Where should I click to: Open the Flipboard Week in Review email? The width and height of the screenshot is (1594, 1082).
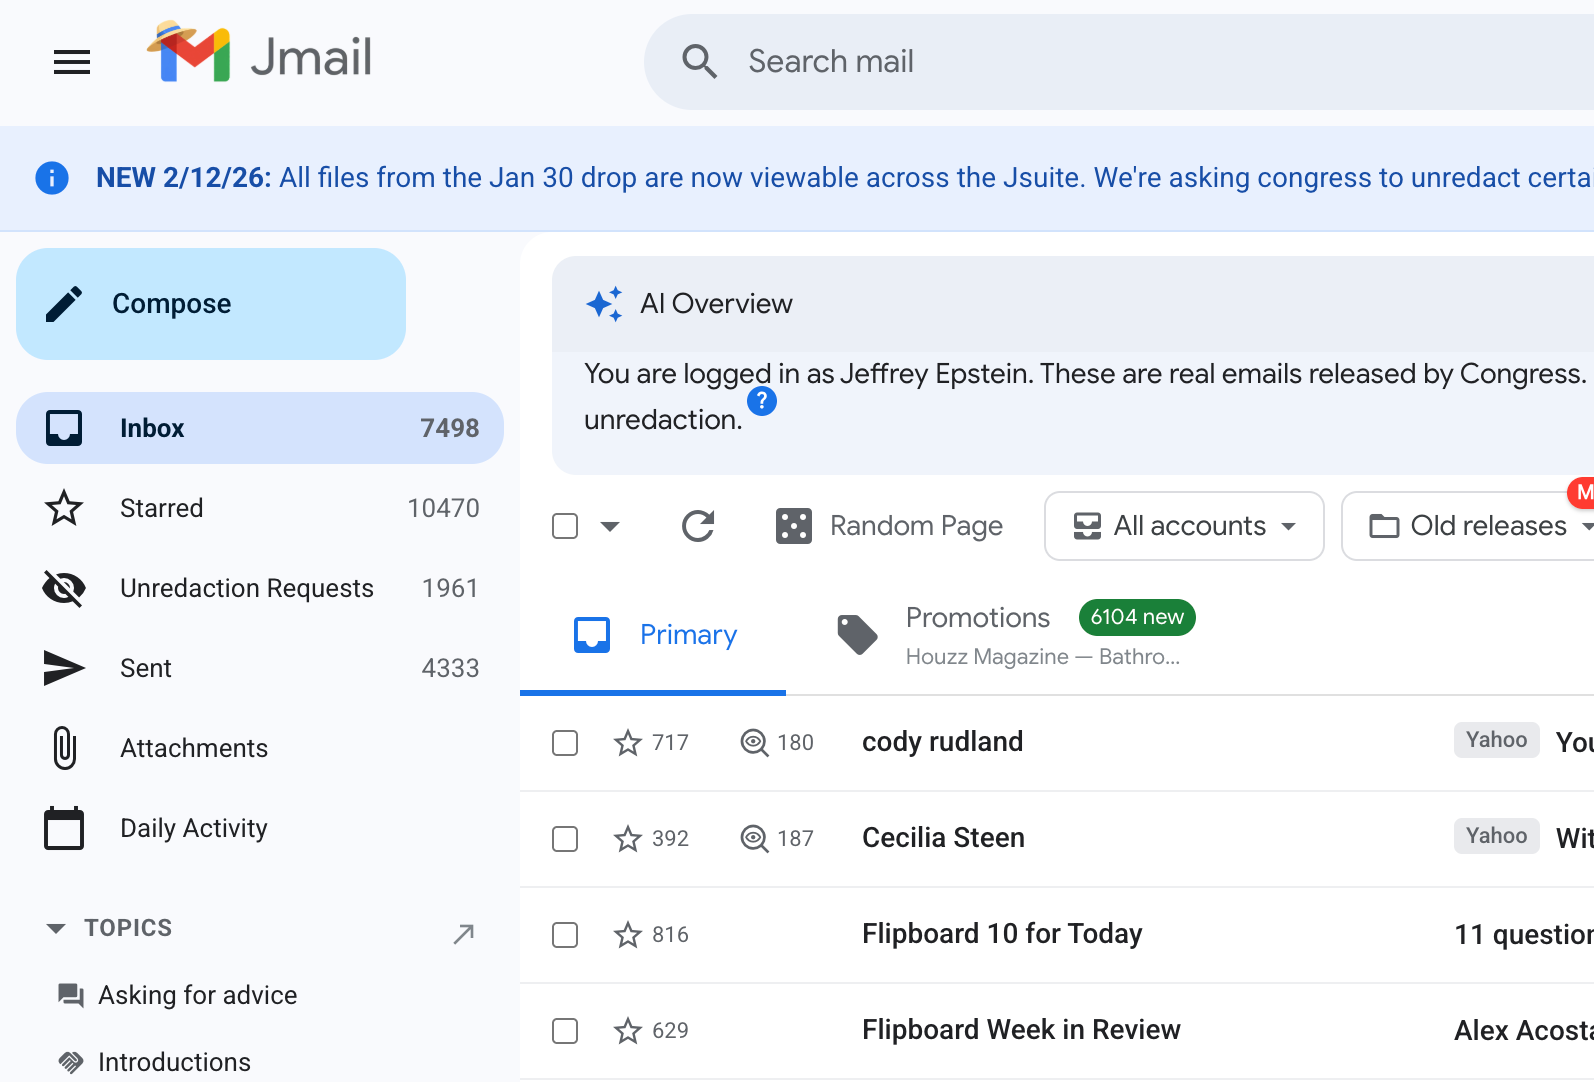(1057, 1031)
